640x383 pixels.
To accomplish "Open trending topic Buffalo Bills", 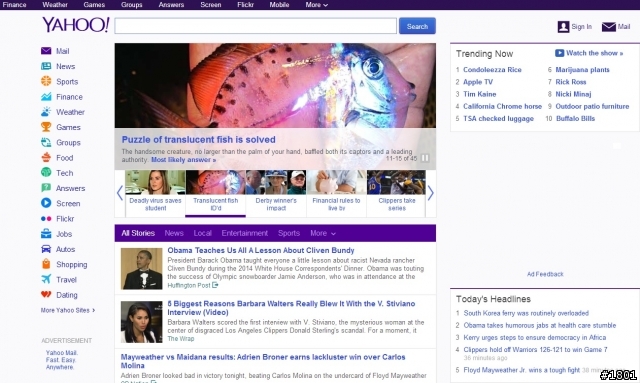I will (576, 119).
